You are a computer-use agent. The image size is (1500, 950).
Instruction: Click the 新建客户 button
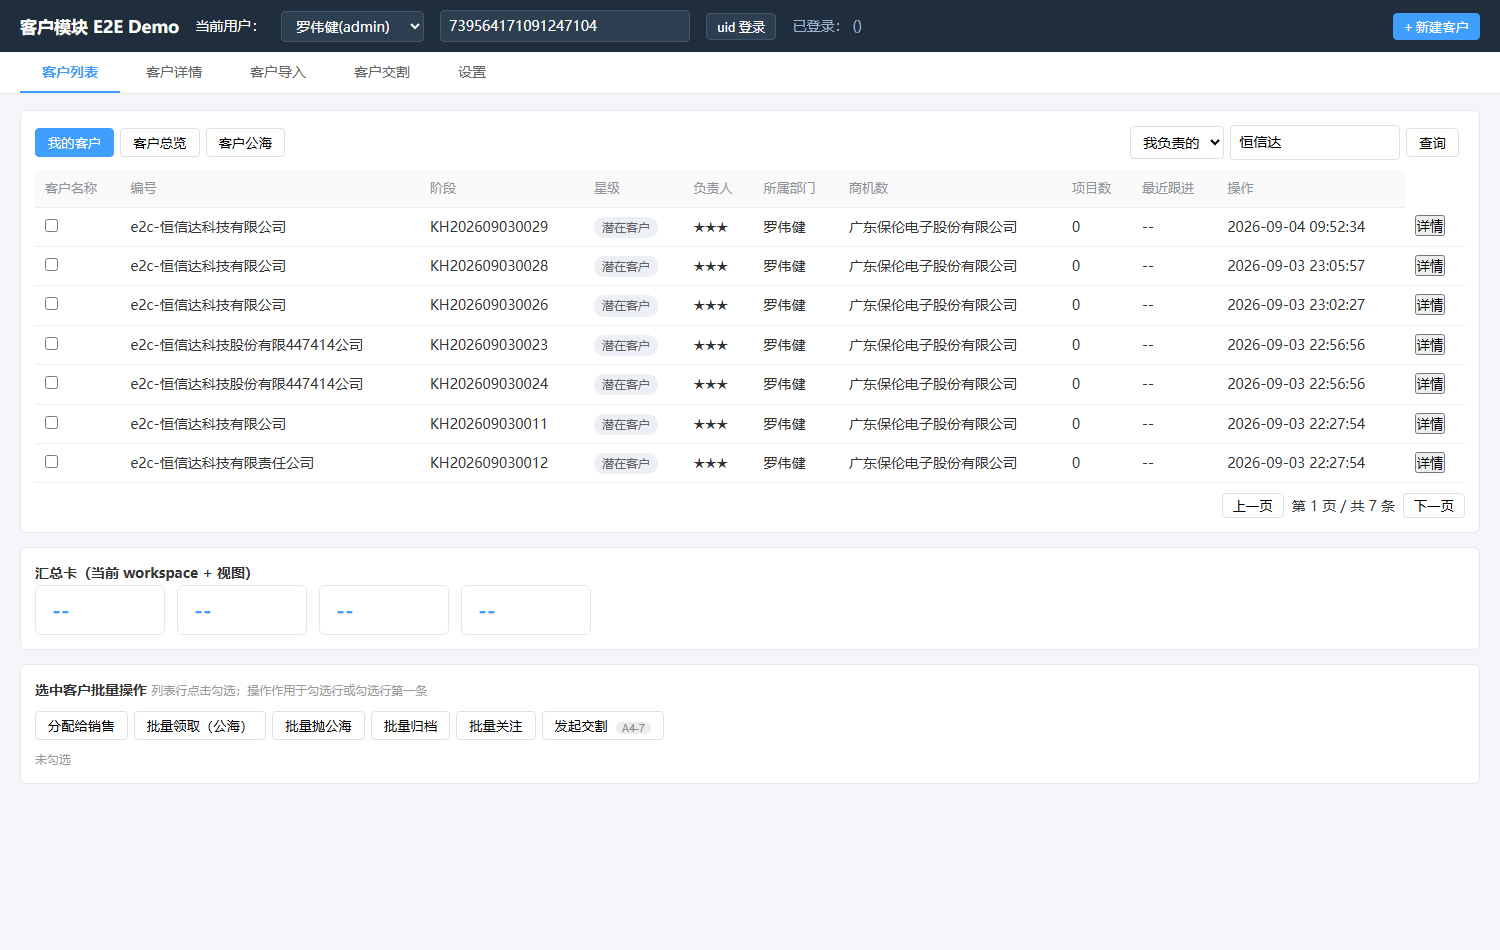1436,27
